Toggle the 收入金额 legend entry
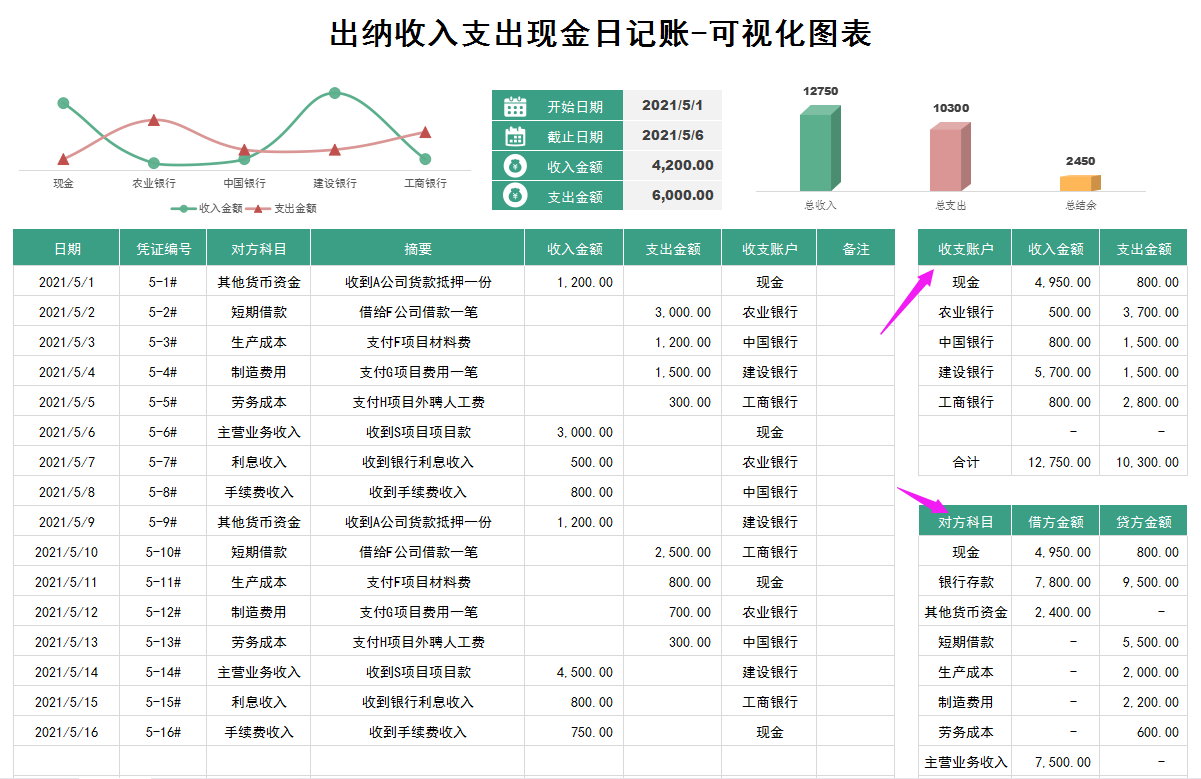 click(x=216, y=208)
